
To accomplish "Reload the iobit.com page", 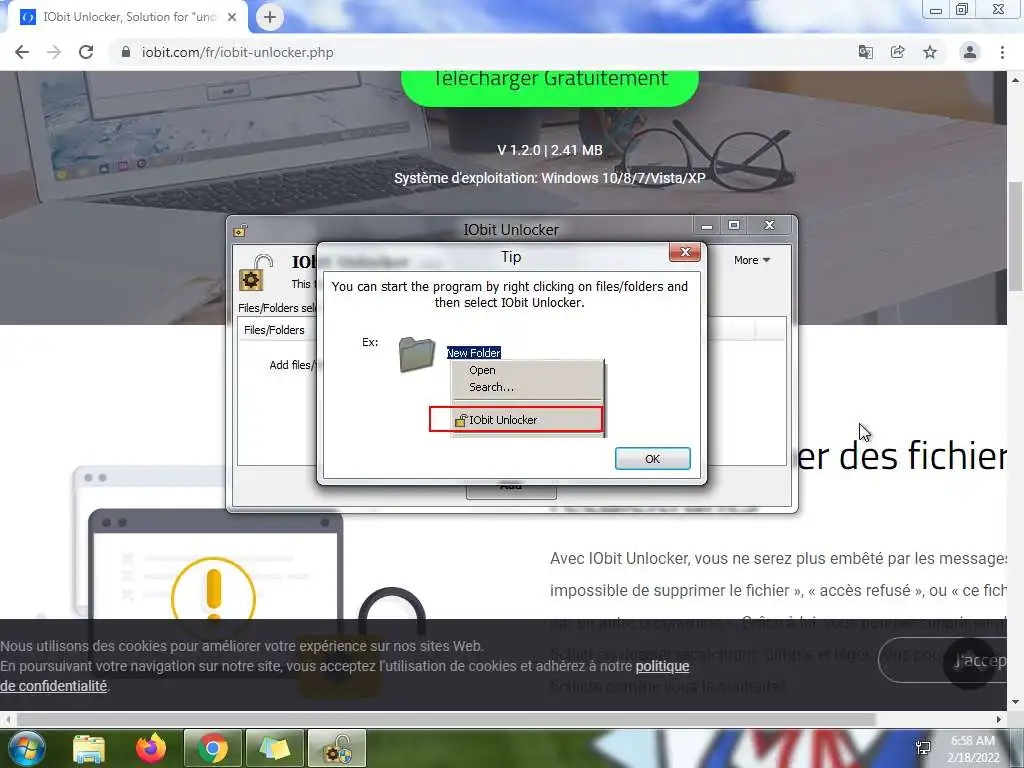I will point(86,52).
